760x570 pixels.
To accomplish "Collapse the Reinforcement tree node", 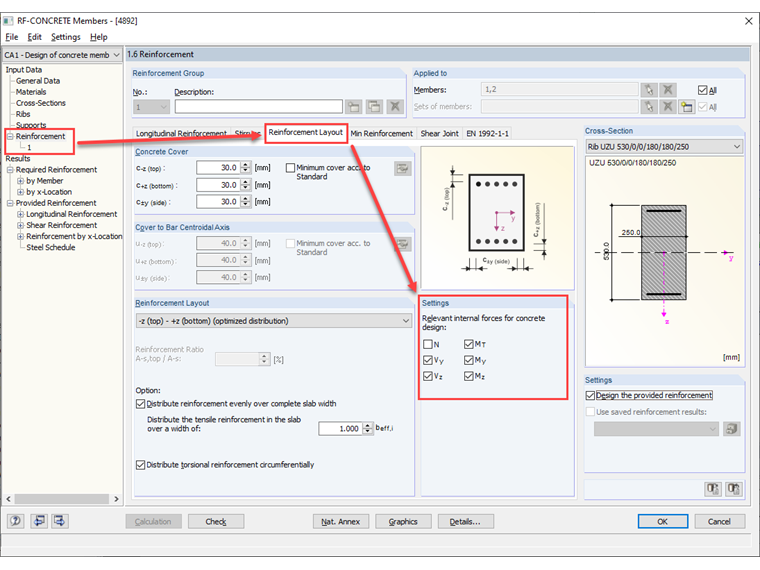I will pos(10,136).
